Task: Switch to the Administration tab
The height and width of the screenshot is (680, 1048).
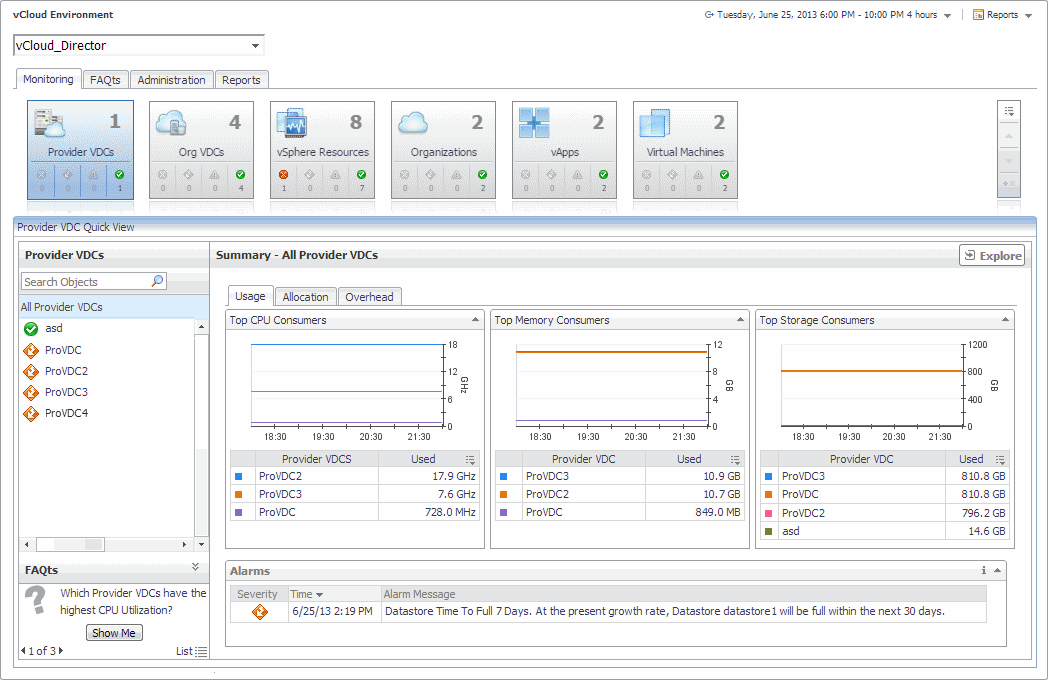Action: pyautogui.click(x=171, y=80)
